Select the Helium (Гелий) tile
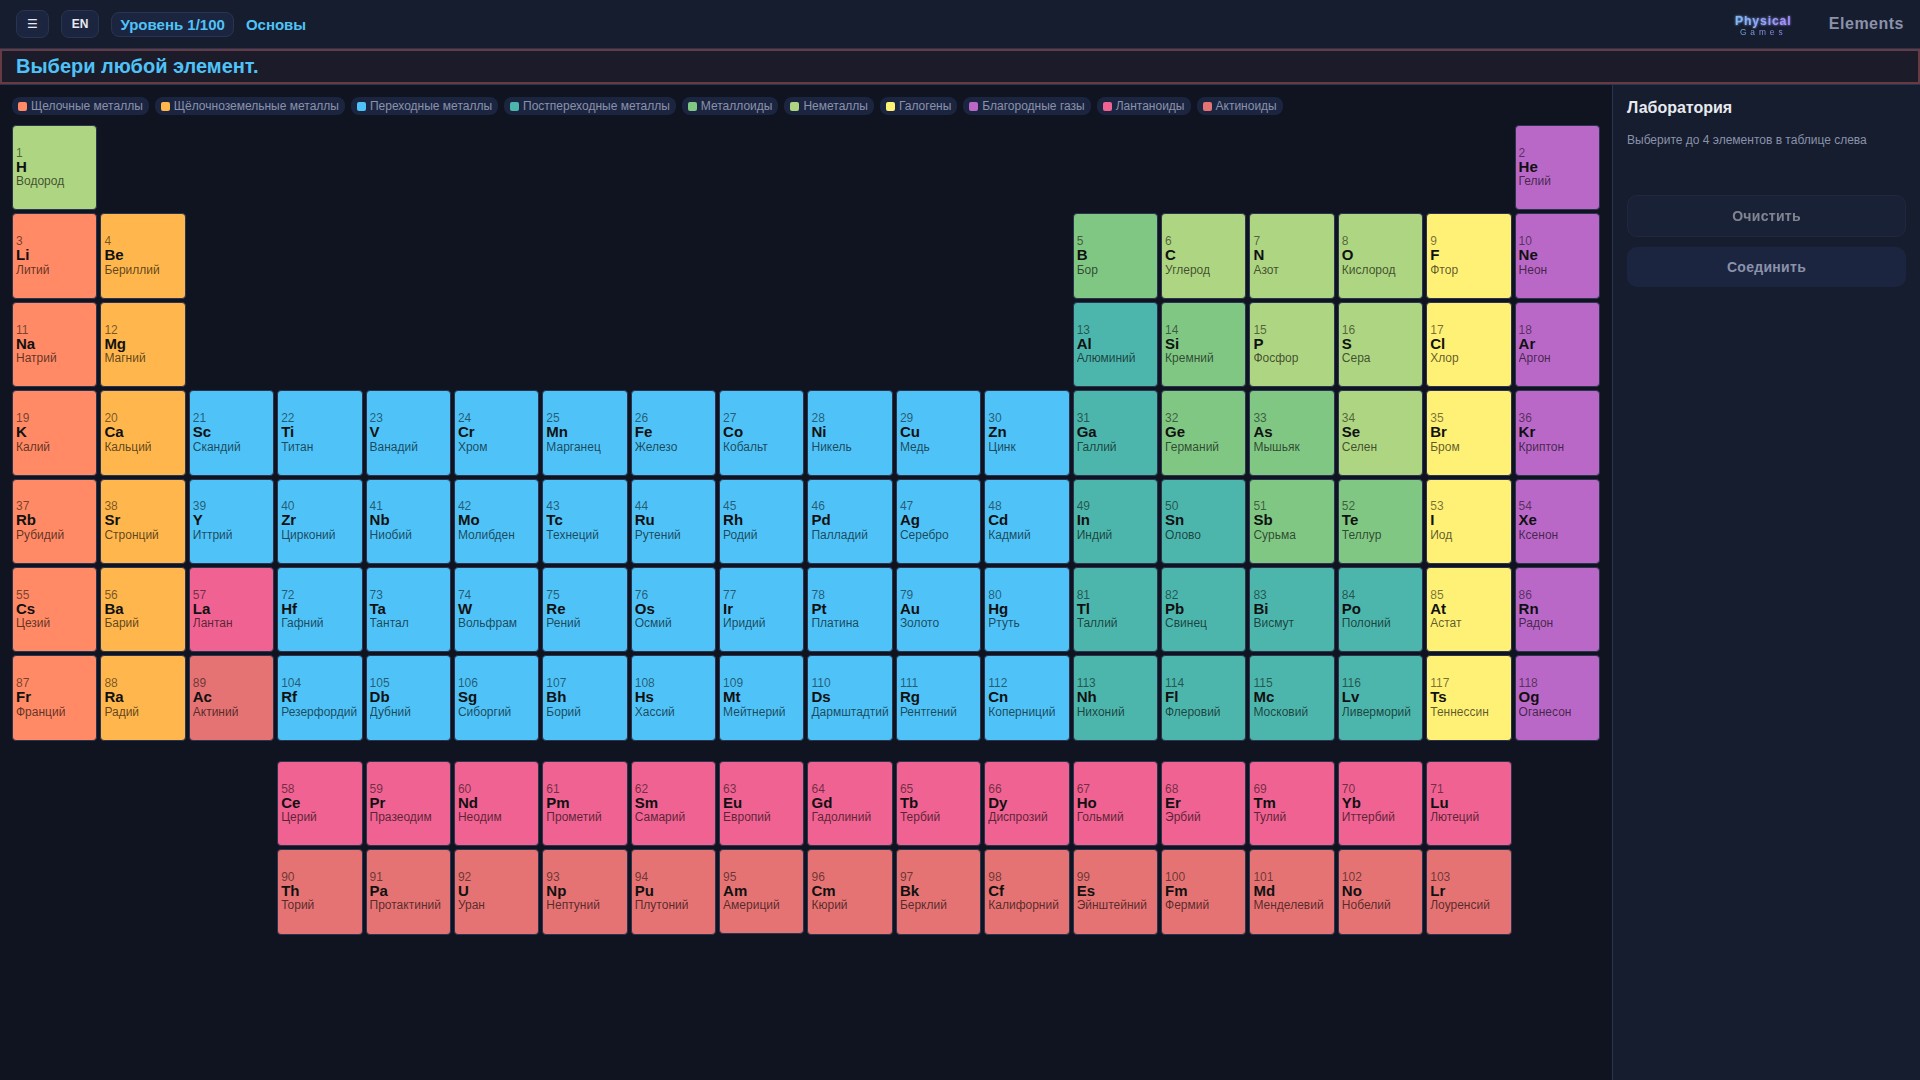This screenshot has height=1080, width=1920. (1557, 168)
